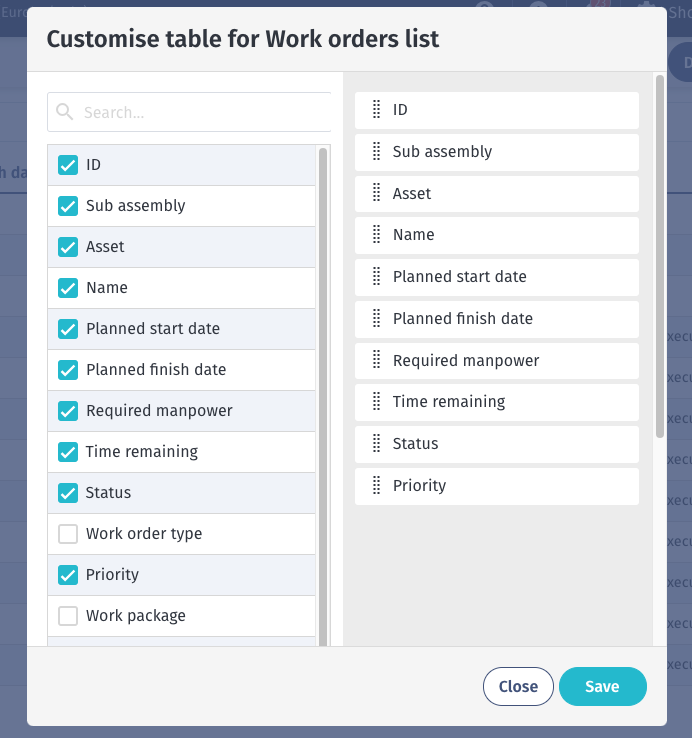Tick the Work package checkbox
The image size is (692, 738).
pyautogui.click(x=68, y=616)
